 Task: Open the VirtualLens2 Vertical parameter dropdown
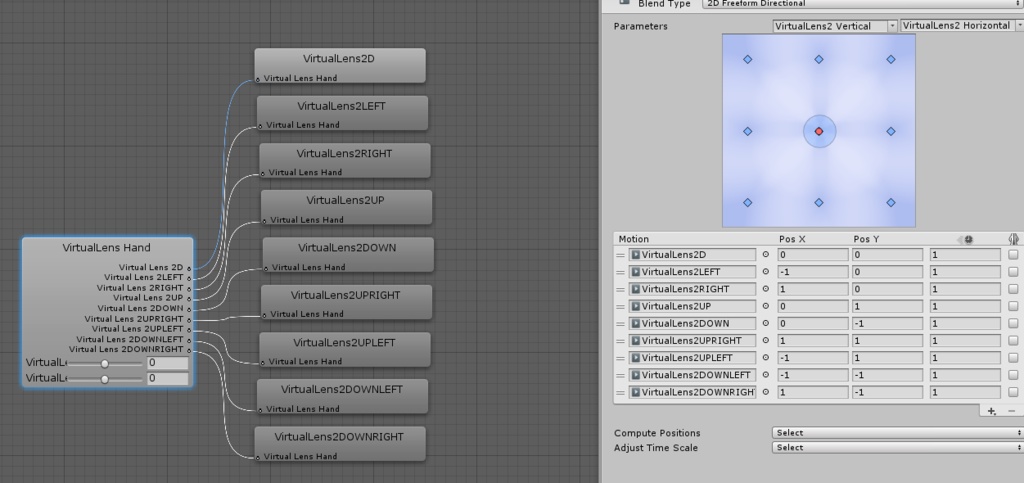tap(835, 26)
